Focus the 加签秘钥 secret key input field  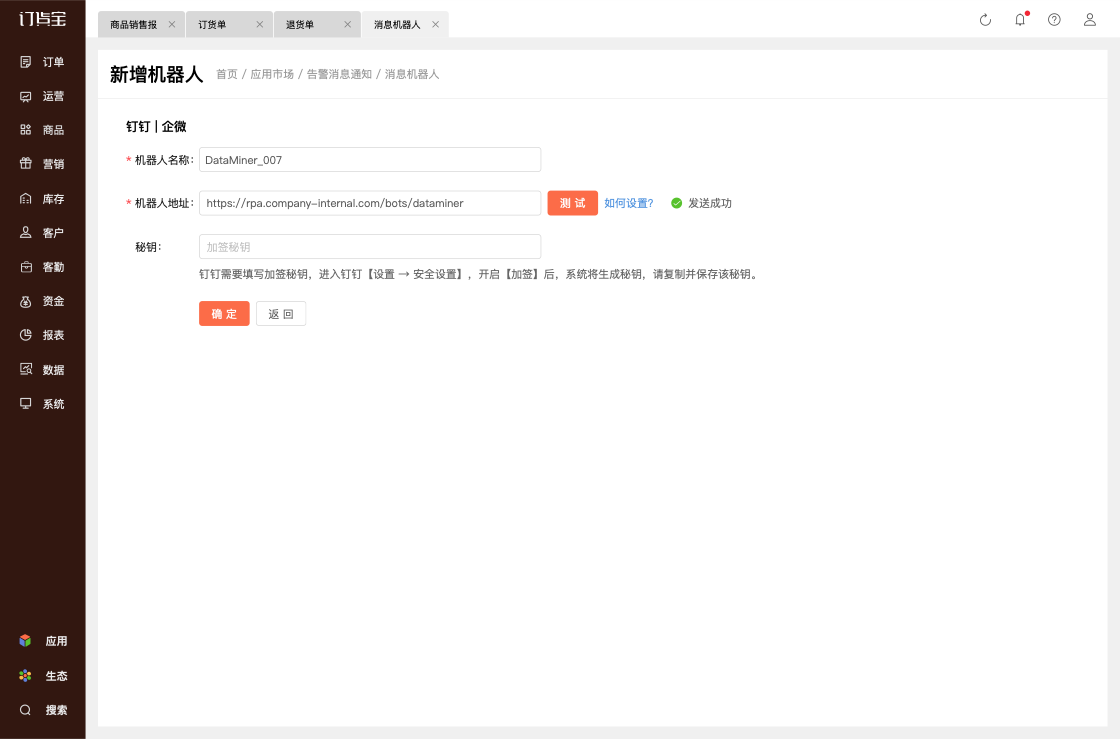pyautogui.click(x=370, y=247)
